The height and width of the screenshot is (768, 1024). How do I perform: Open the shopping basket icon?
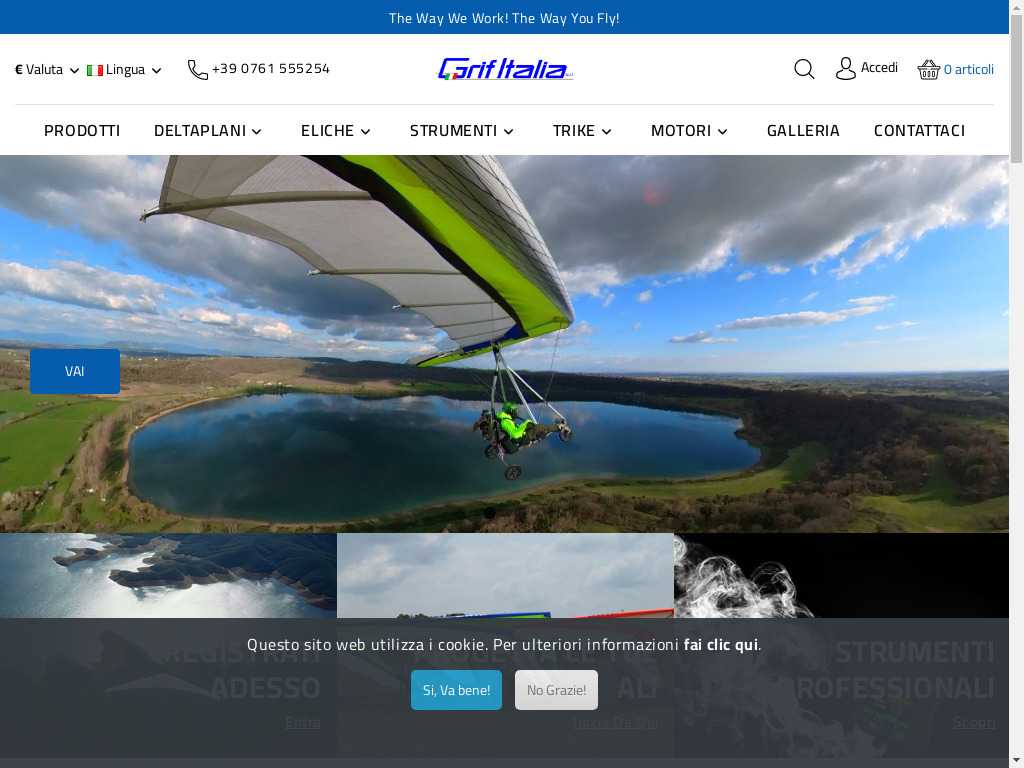[x=928, y=69]
